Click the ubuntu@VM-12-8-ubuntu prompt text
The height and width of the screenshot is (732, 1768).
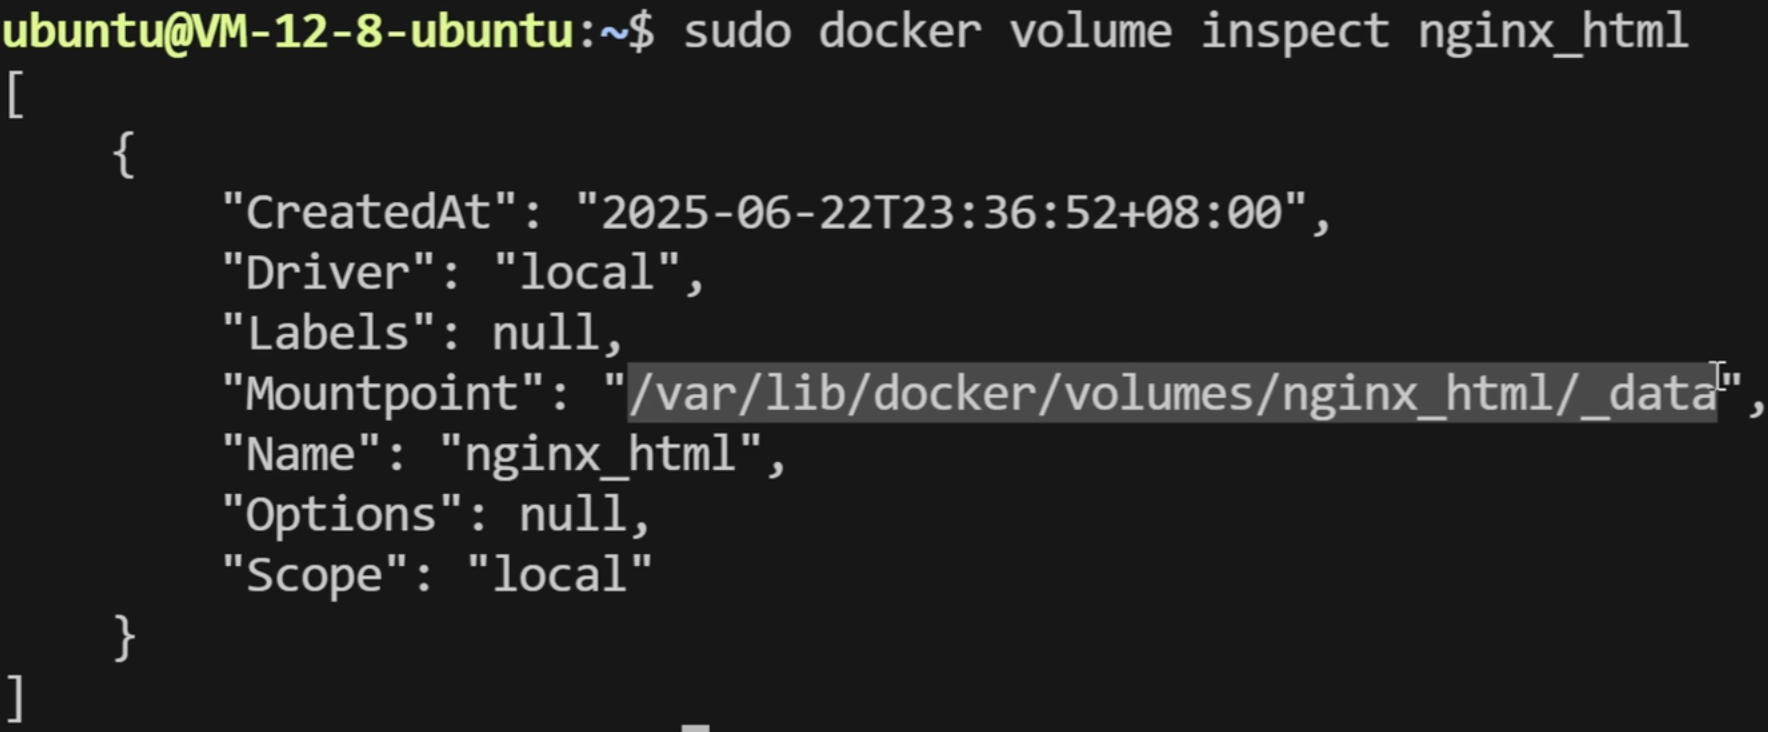[x=287, y=31]
